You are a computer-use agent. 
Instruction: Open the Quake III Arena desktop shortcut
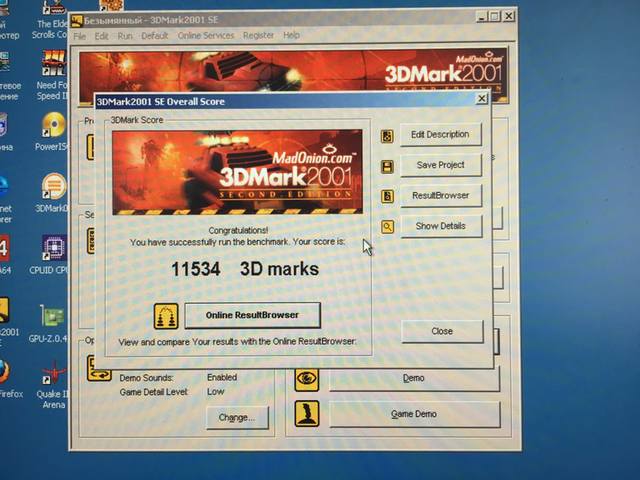point(54,379)
